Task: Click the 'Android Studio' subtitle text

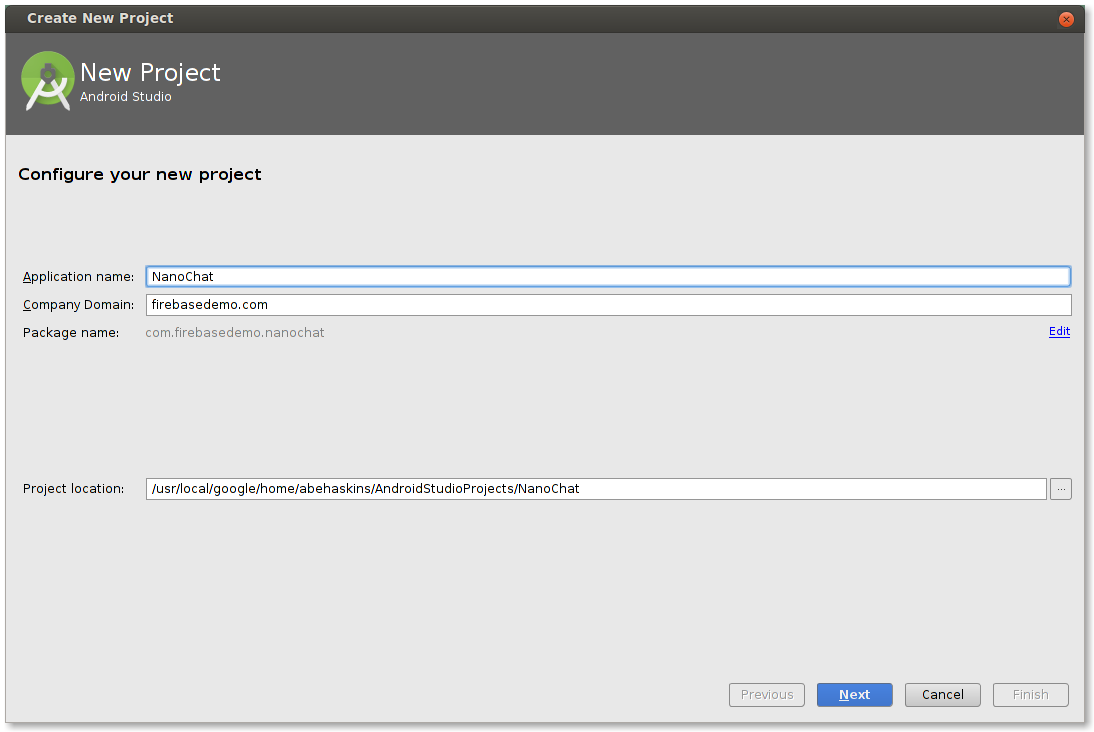Action: tap(126, 96)
